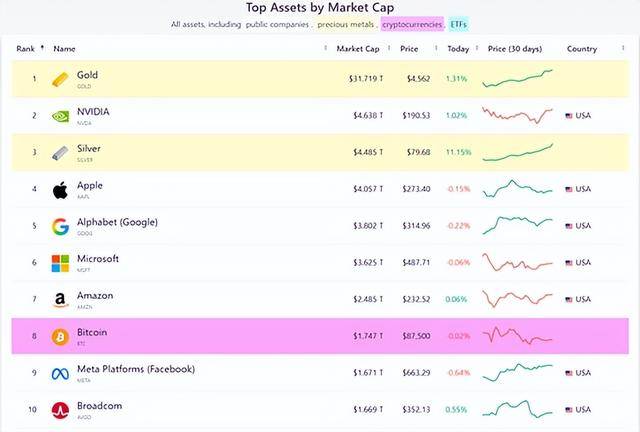Click the Google logo icon
640x432 pixels.
[60, 226]
